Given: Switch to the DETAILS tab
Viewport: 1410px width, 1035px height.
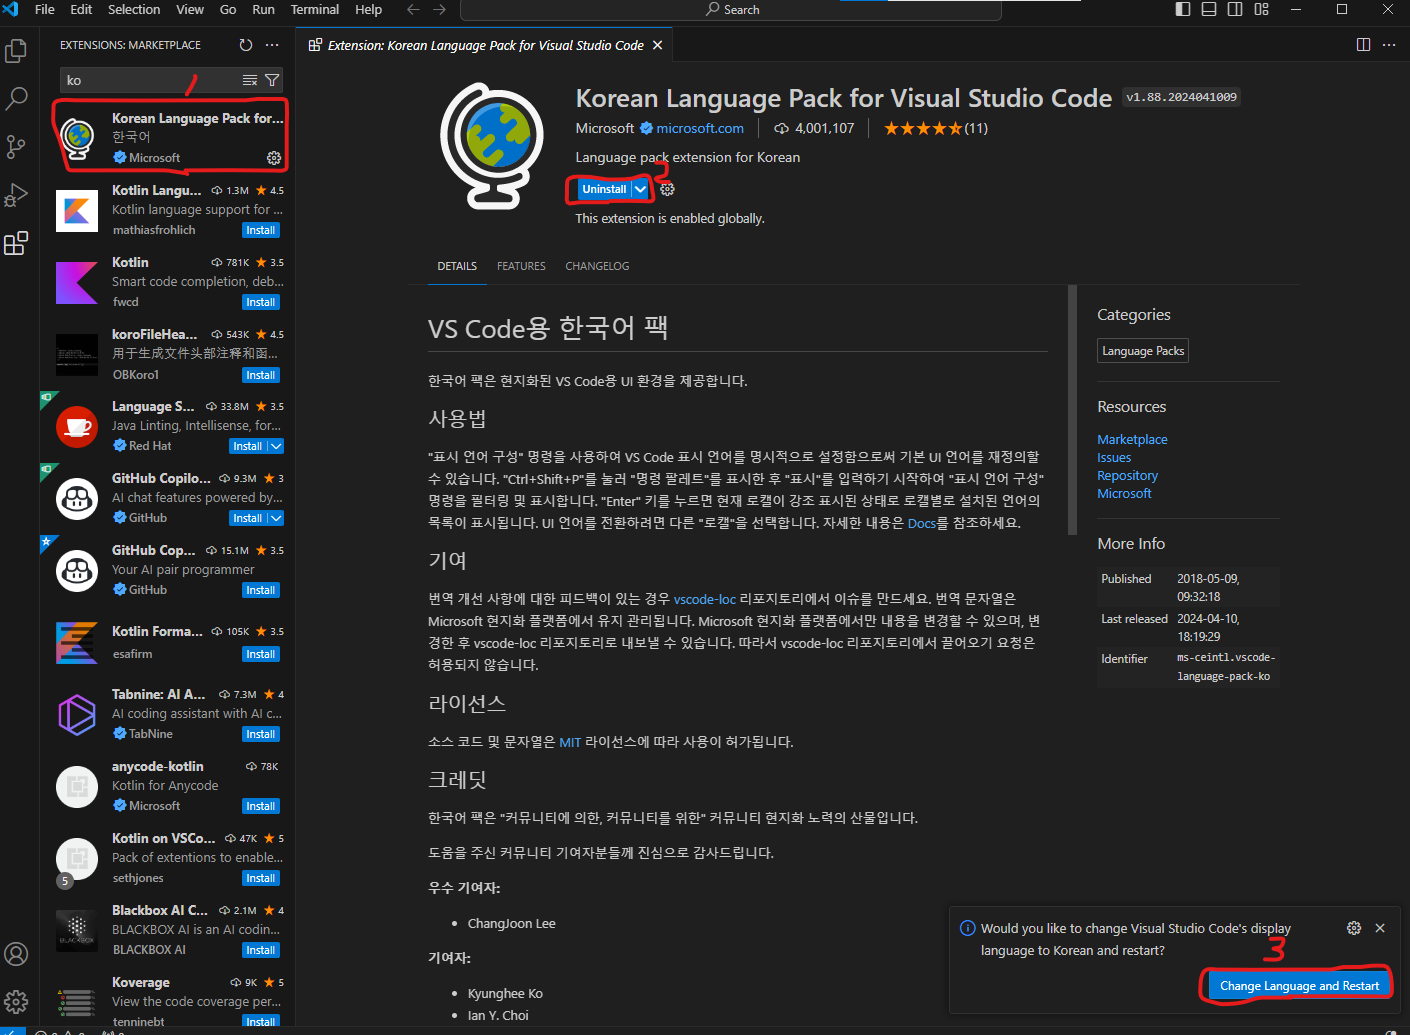Looking at the screenshot, I should [x=457, y=266].
